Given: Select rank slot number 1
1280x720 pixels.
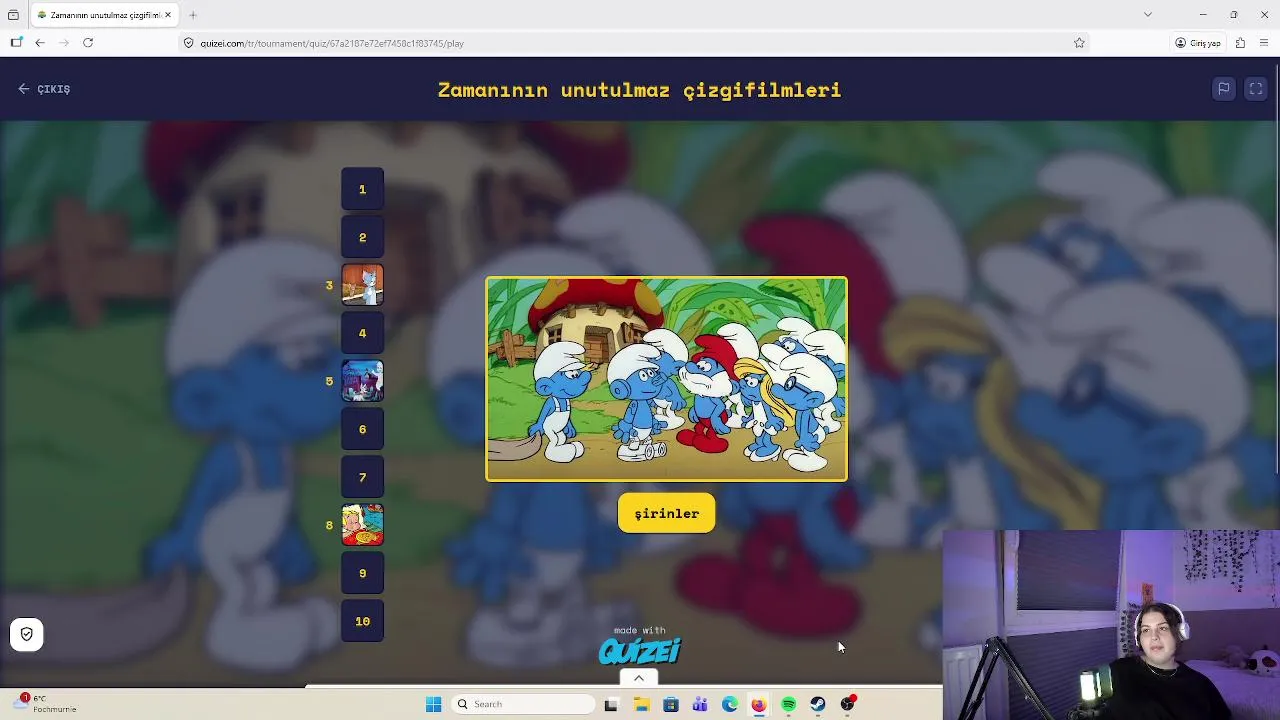Looking at the screenshot, I should (x=362, y=189).
